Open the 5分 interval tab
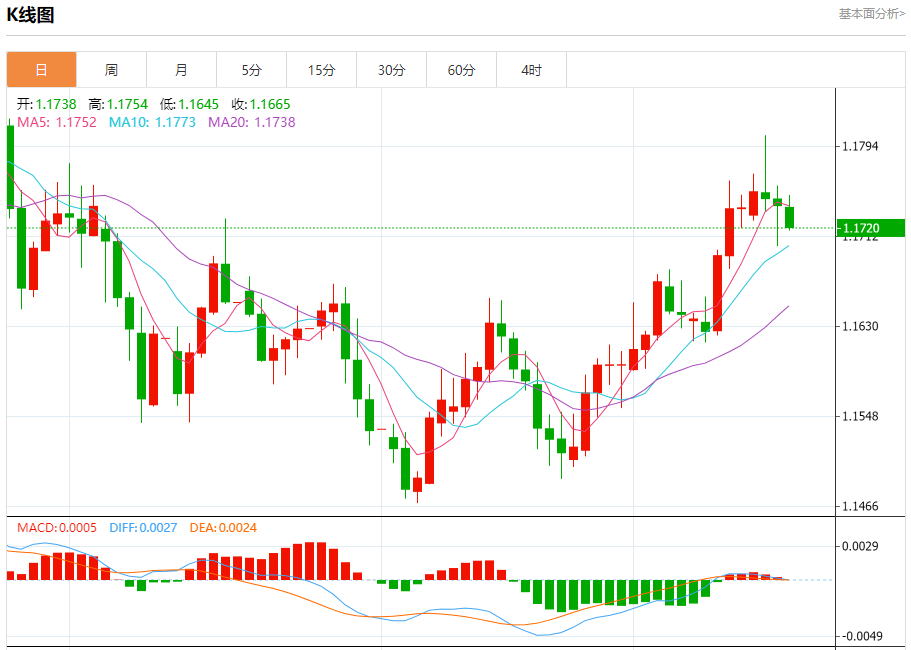Image resolution: width=911 pixels, height=650 pixels. 251,70
